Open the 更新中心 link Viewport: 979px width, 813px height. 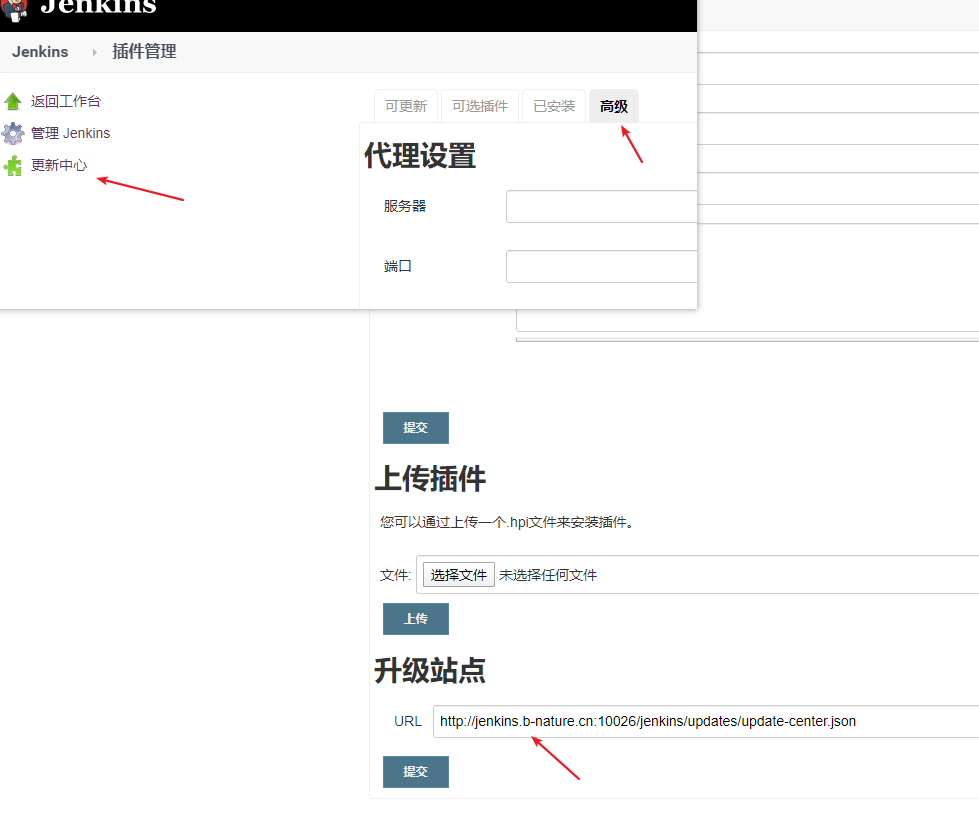[x=59, y=165]
